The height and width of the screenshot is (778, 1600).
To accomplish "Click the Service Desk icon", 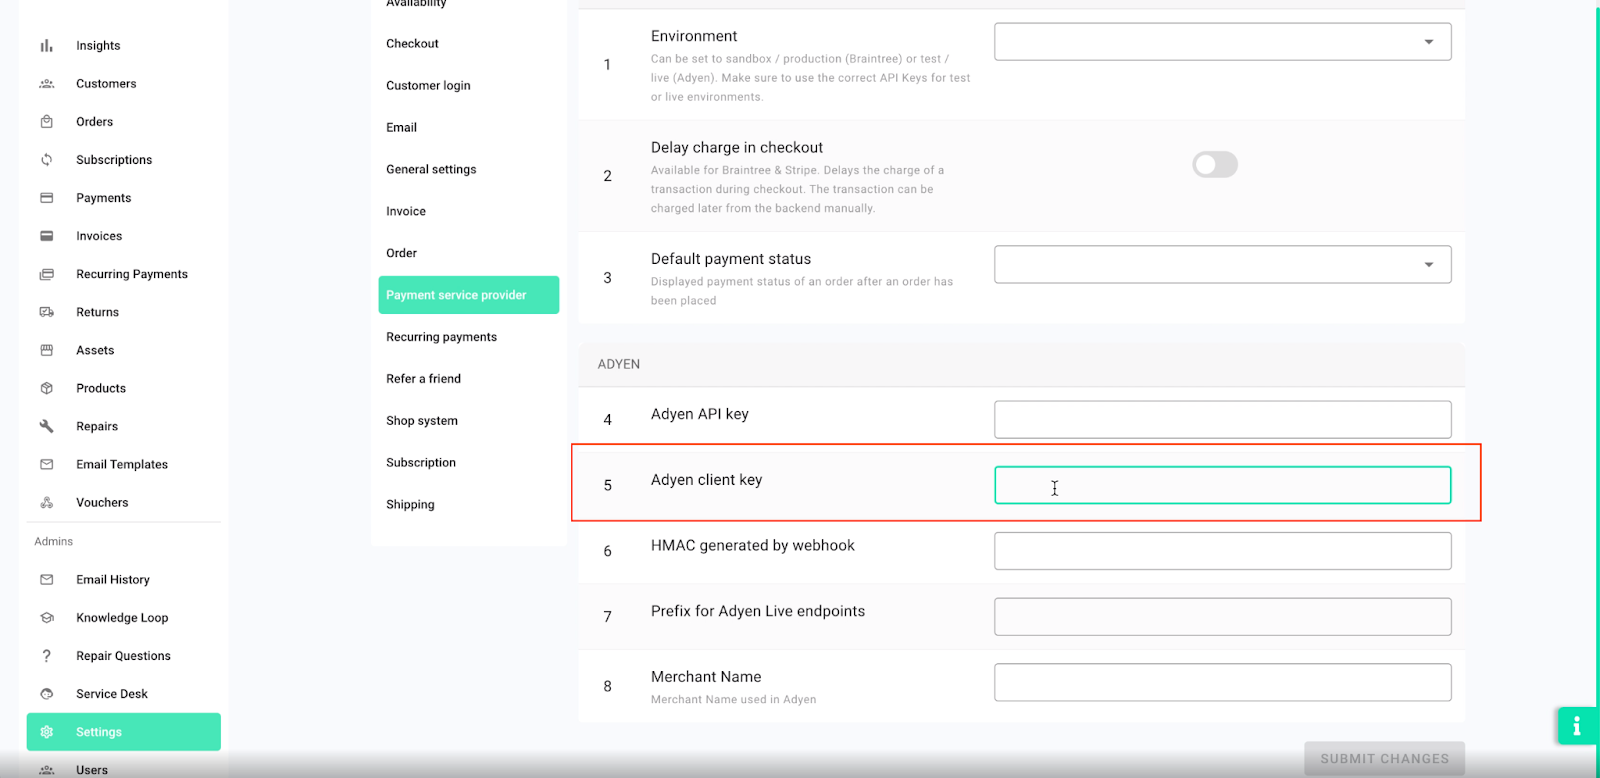I will (46, 694).
